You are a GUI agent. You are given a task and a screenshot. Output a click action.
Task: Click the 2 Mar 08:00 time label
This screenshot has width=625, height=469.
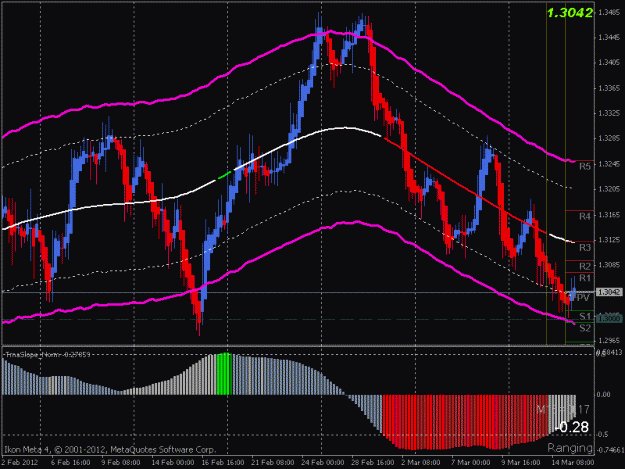[x=421, y=462]
